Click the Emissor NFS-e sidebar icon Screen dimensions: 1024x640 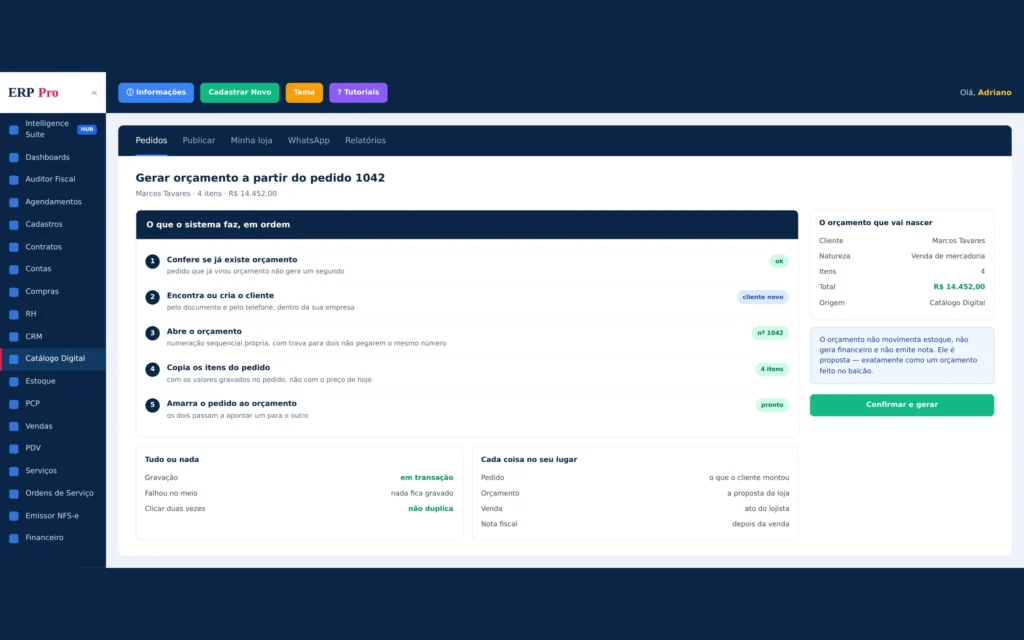[x=14, y=516]
